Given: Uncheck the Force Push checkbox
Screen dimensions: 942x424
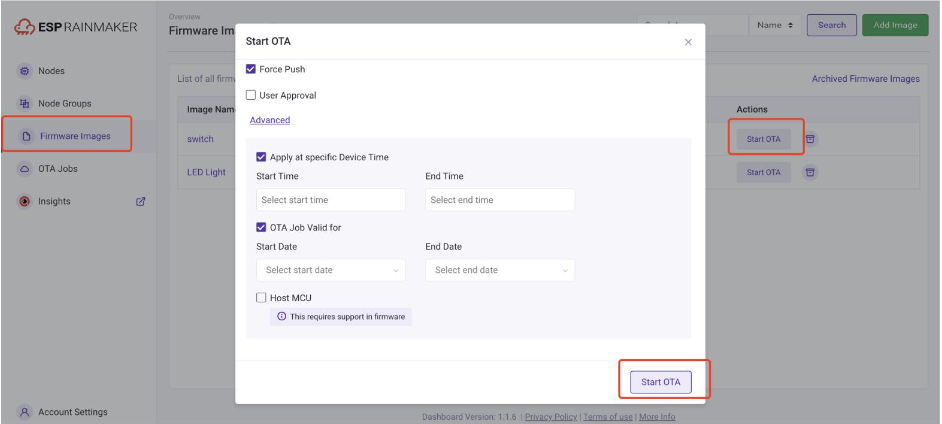Looking at the screenshot, I should coord(251,69).
